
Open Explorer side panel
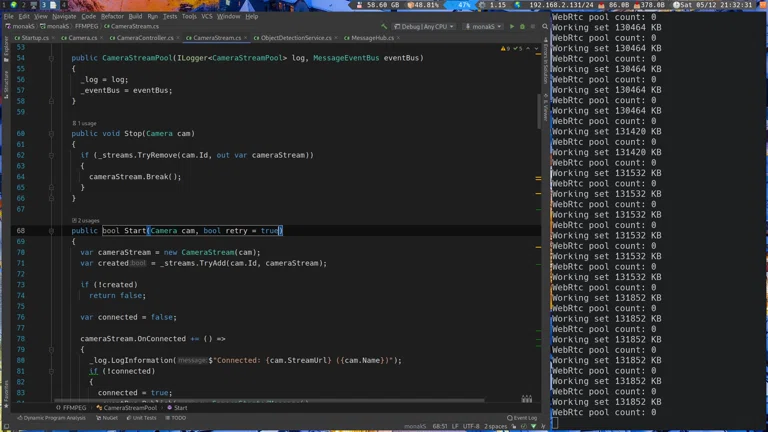6,48
